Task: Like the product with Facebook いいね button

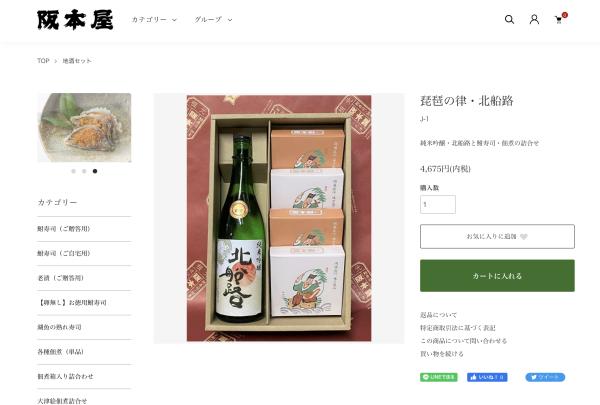Action: pyautogui.click(x=487, y=377)
